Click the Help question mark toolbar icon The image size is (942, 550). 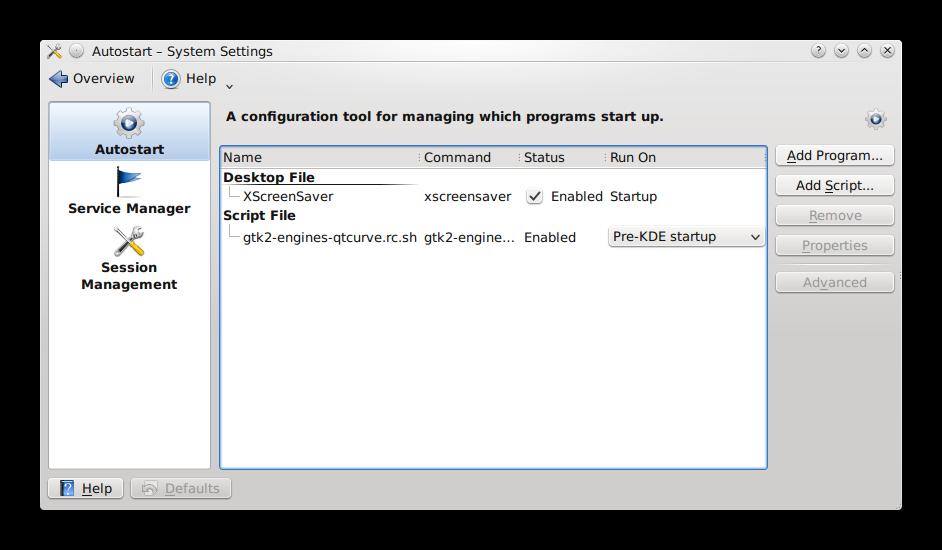point(171,79)
